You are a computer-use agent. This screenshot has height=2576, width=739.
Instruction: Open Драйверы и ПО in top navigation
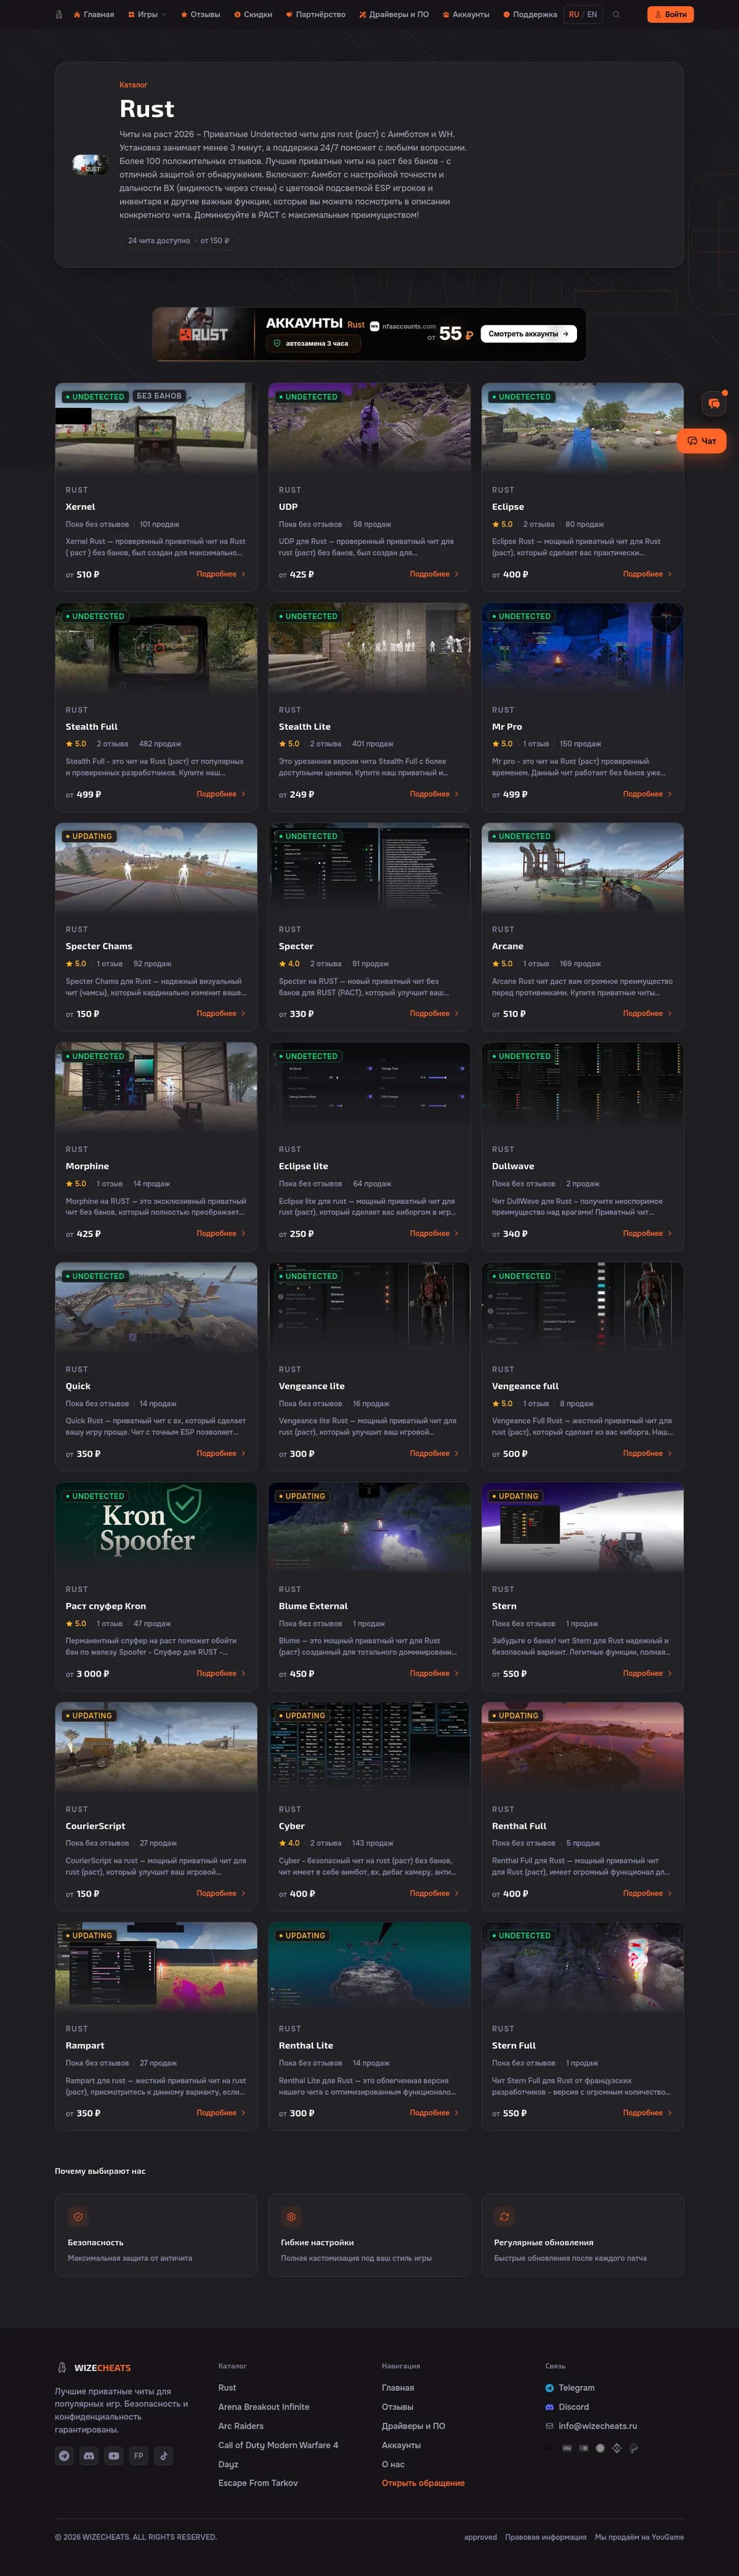coord(393,15)
